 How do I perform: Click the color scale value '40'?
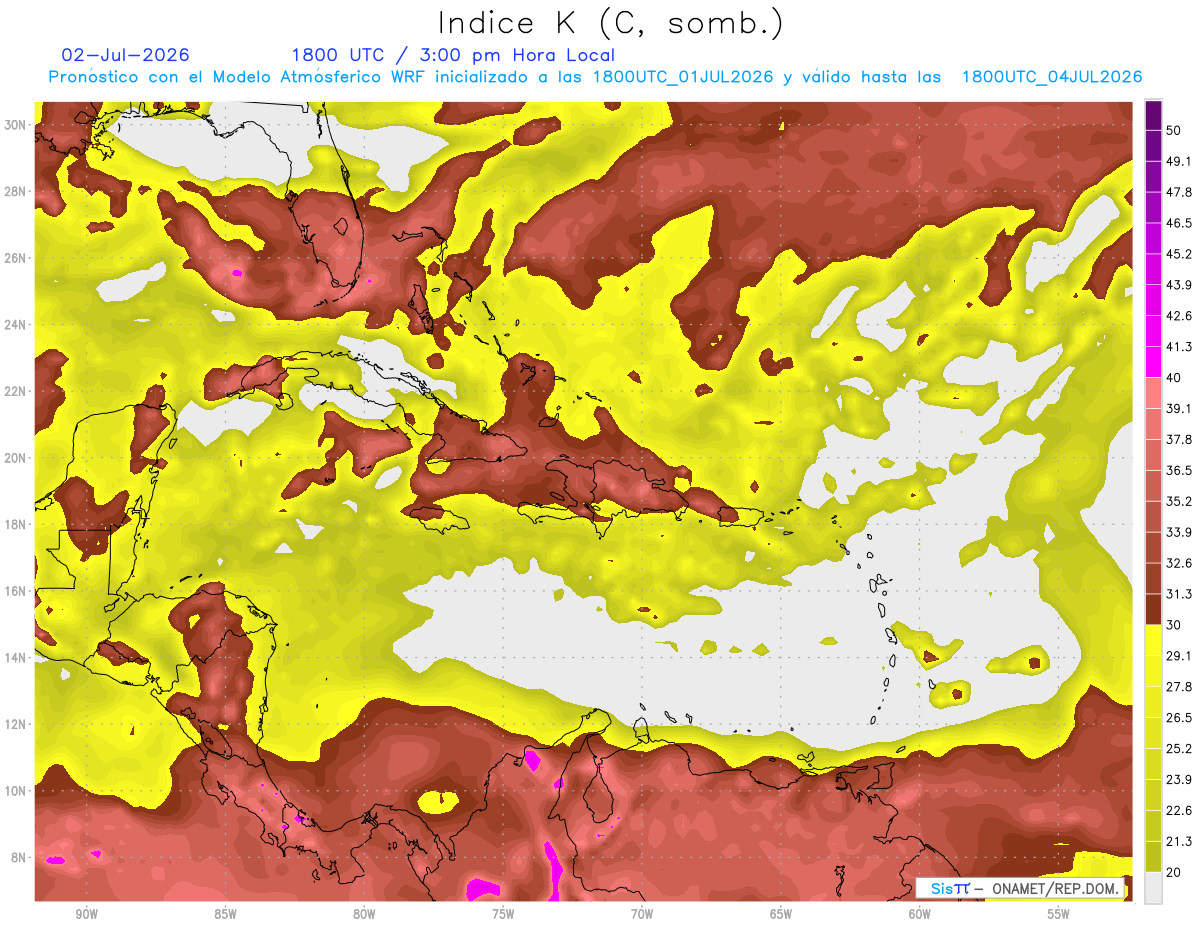click(1175, 378)
